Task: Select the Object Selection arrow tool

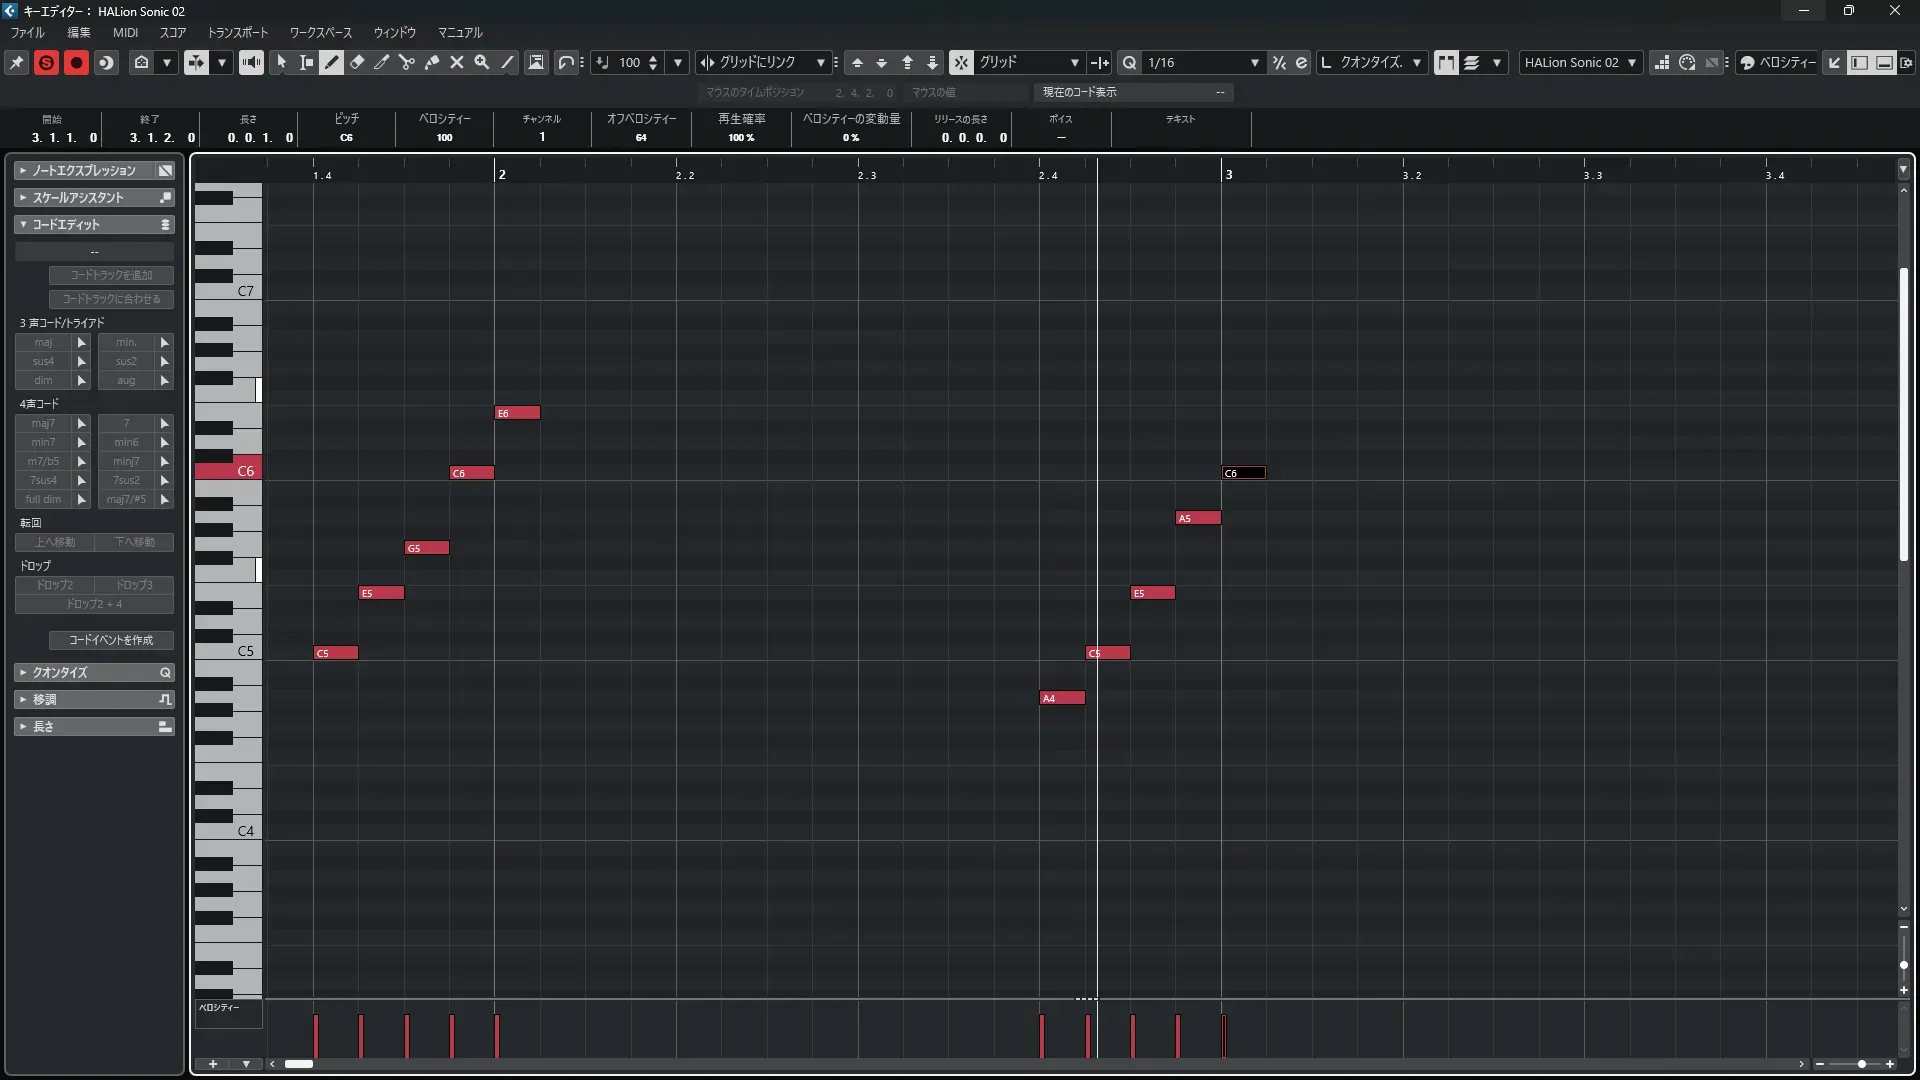Action: tap(282, 62)
